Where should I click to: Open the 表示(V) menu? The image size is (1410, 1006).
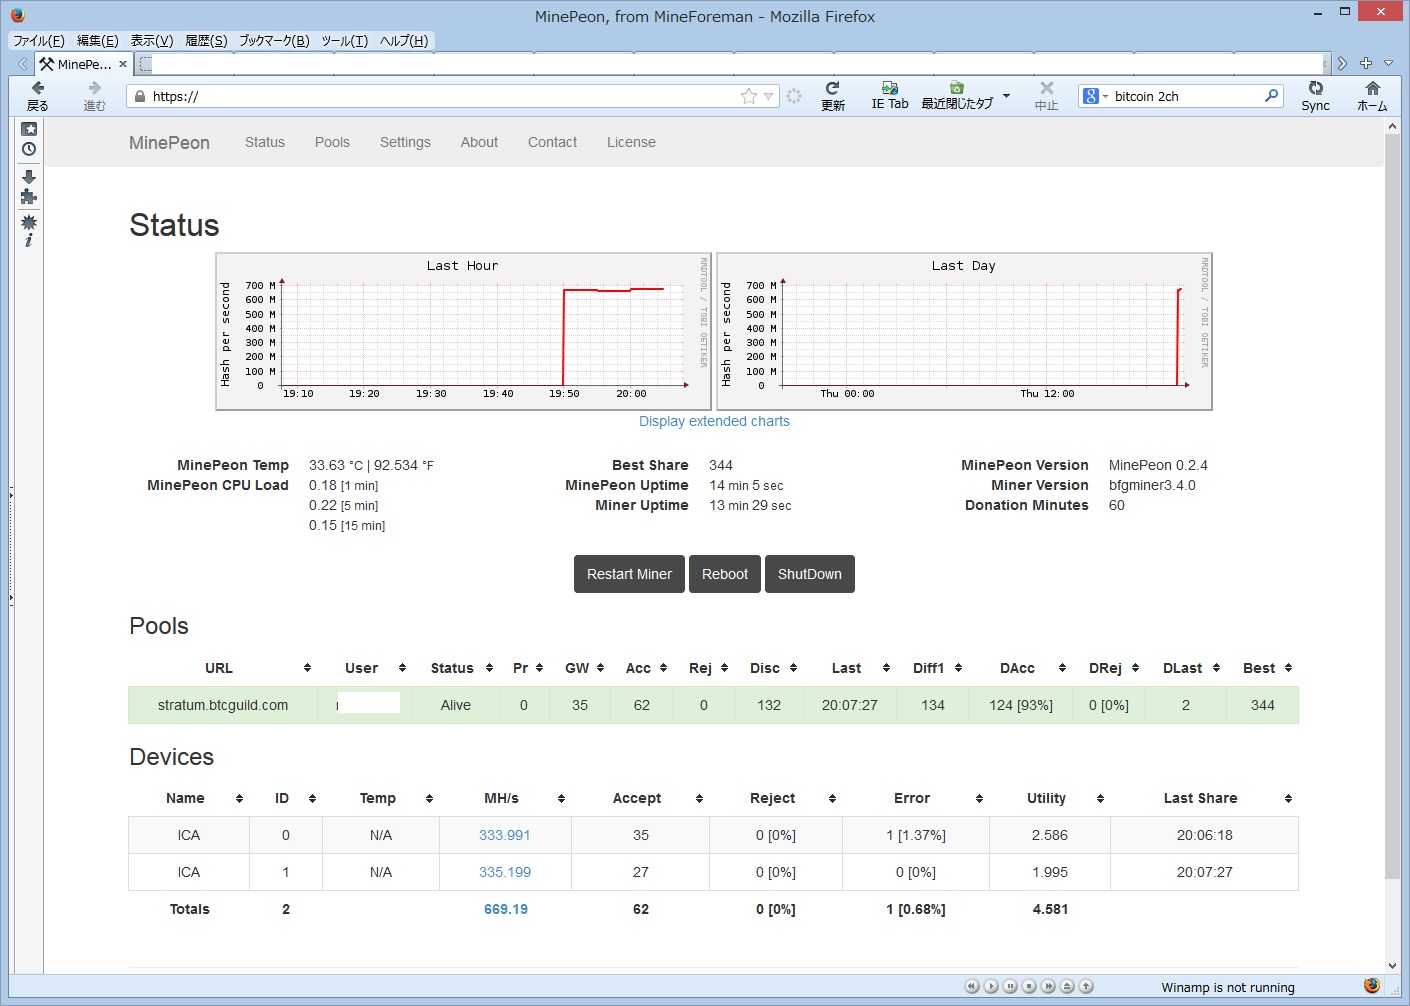[x=152, y=41]
